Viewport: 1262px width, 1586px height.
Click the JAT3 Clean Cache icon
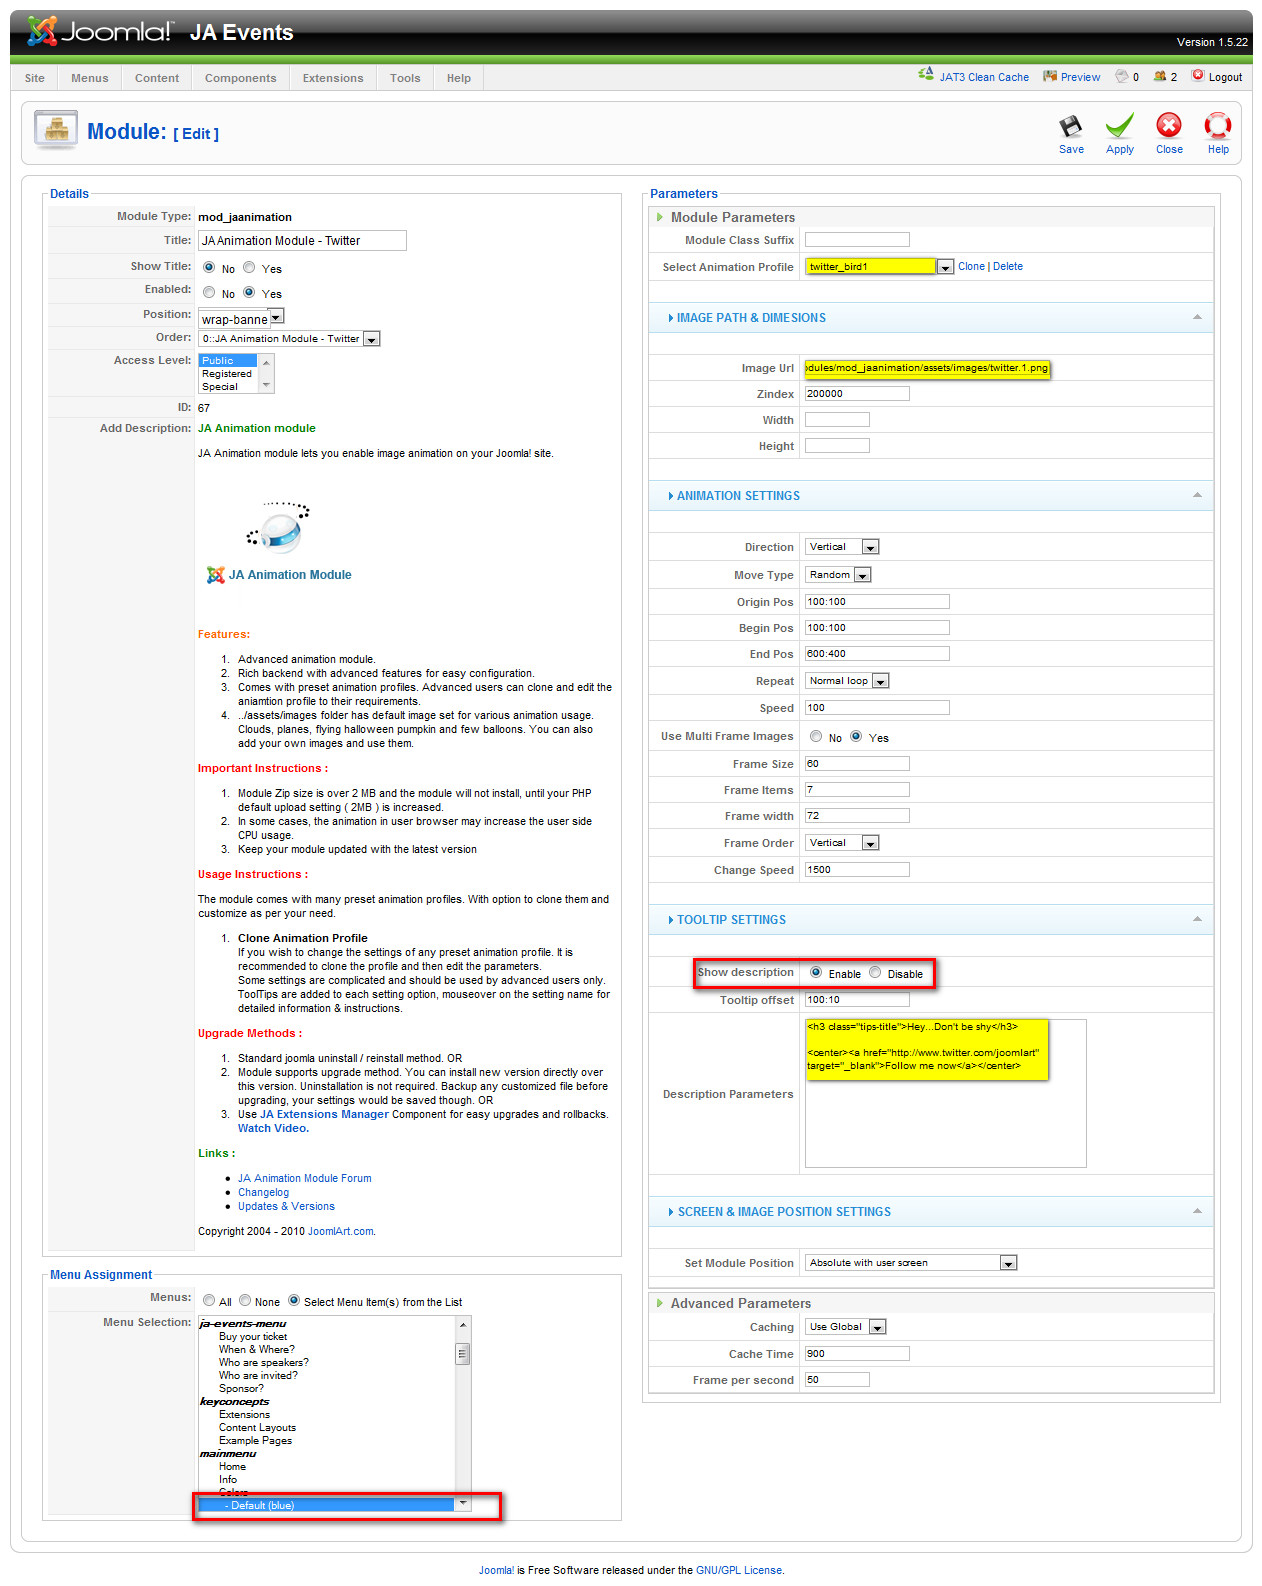(x=926, y=75)
